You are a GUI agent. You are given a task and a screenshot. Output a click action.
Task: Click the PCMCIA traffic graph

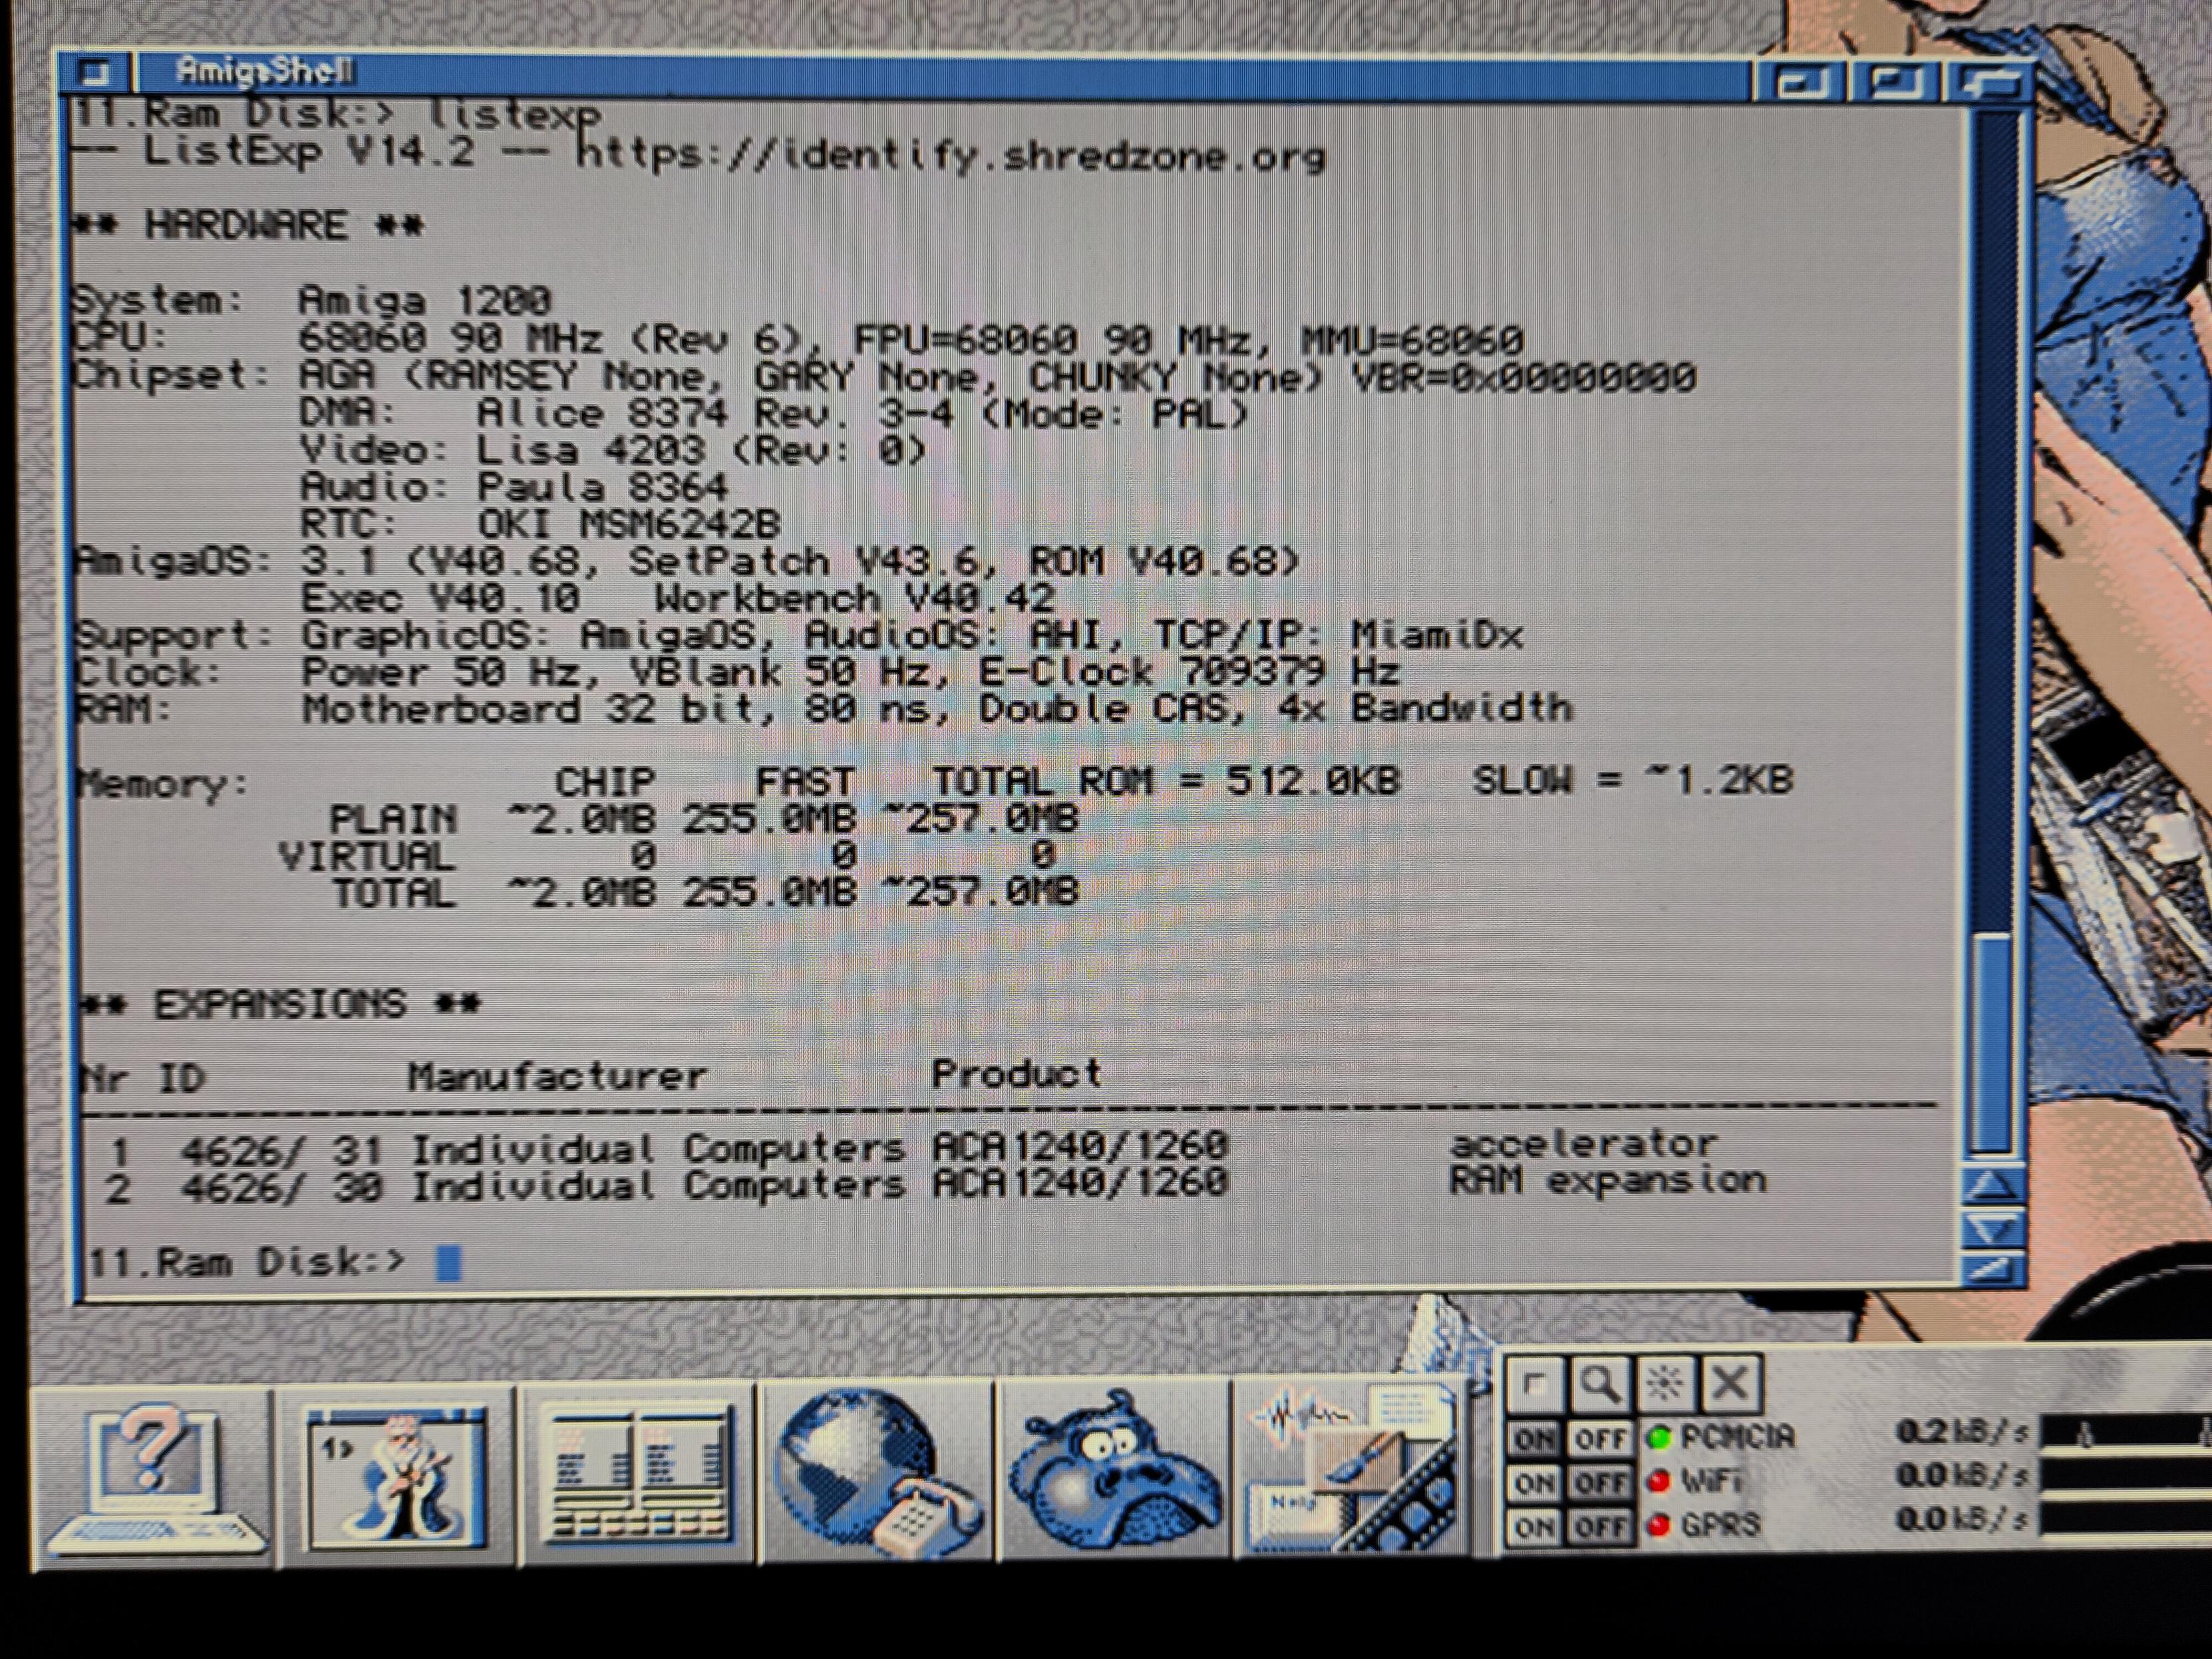click(2125, 1432)
